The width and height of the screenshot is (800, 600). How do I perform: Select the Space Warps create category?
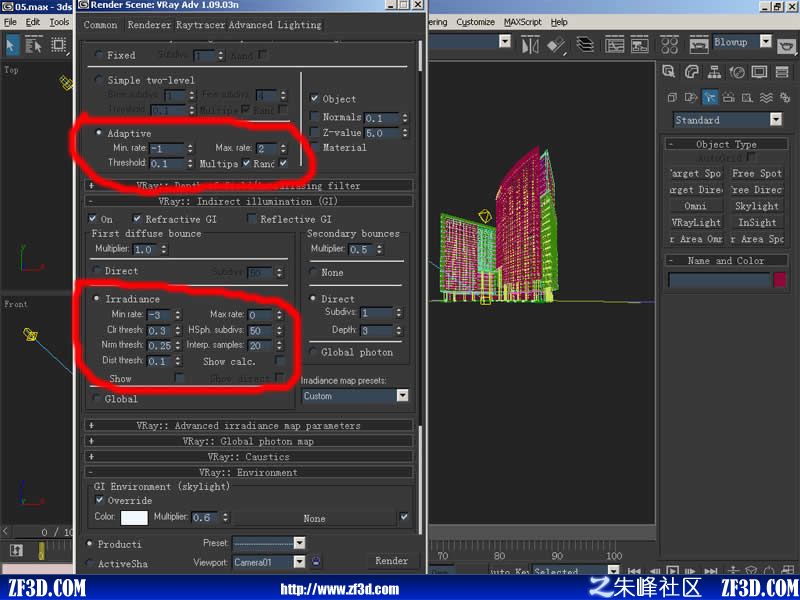(x=766, y=97)
